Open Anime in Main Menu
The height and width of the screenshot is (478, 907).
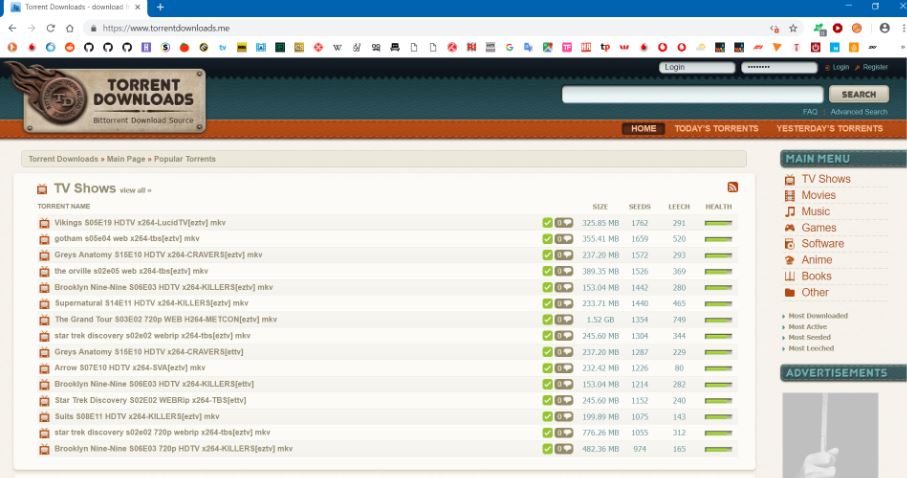816,260
